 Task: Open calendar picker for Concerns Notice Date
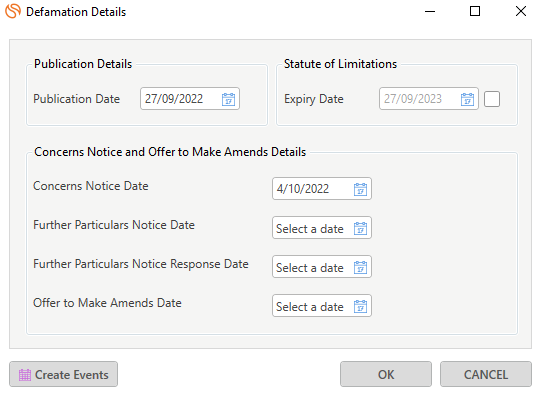click(361, 189)
